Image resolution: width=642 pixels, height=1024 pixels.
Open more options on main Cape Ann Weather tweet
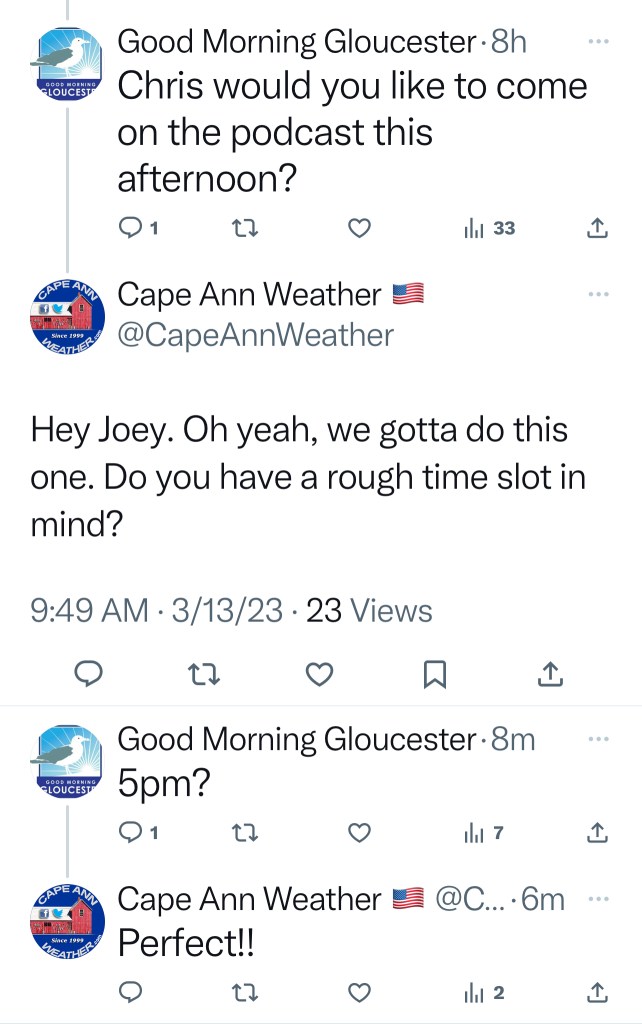[x=598, y=295]
